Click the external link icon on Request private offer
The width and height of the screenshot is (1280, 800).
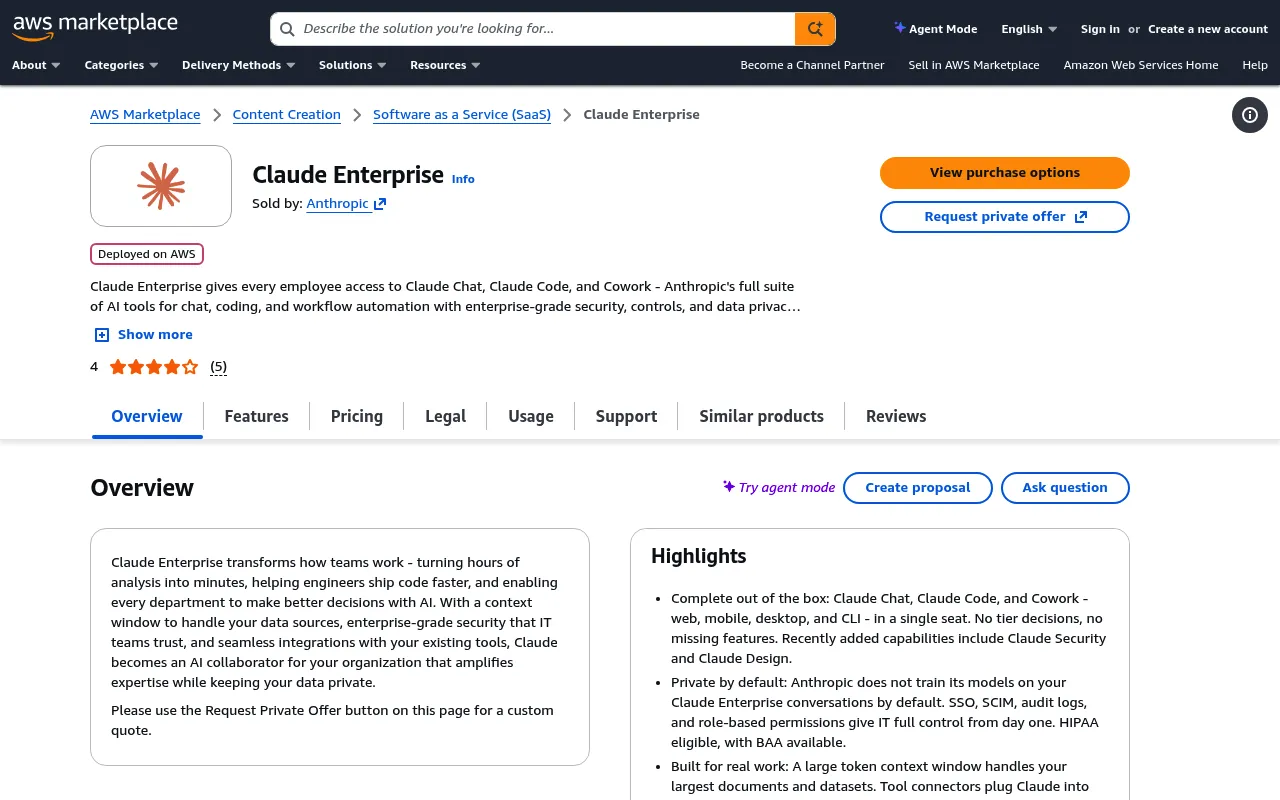[1080, 217]
